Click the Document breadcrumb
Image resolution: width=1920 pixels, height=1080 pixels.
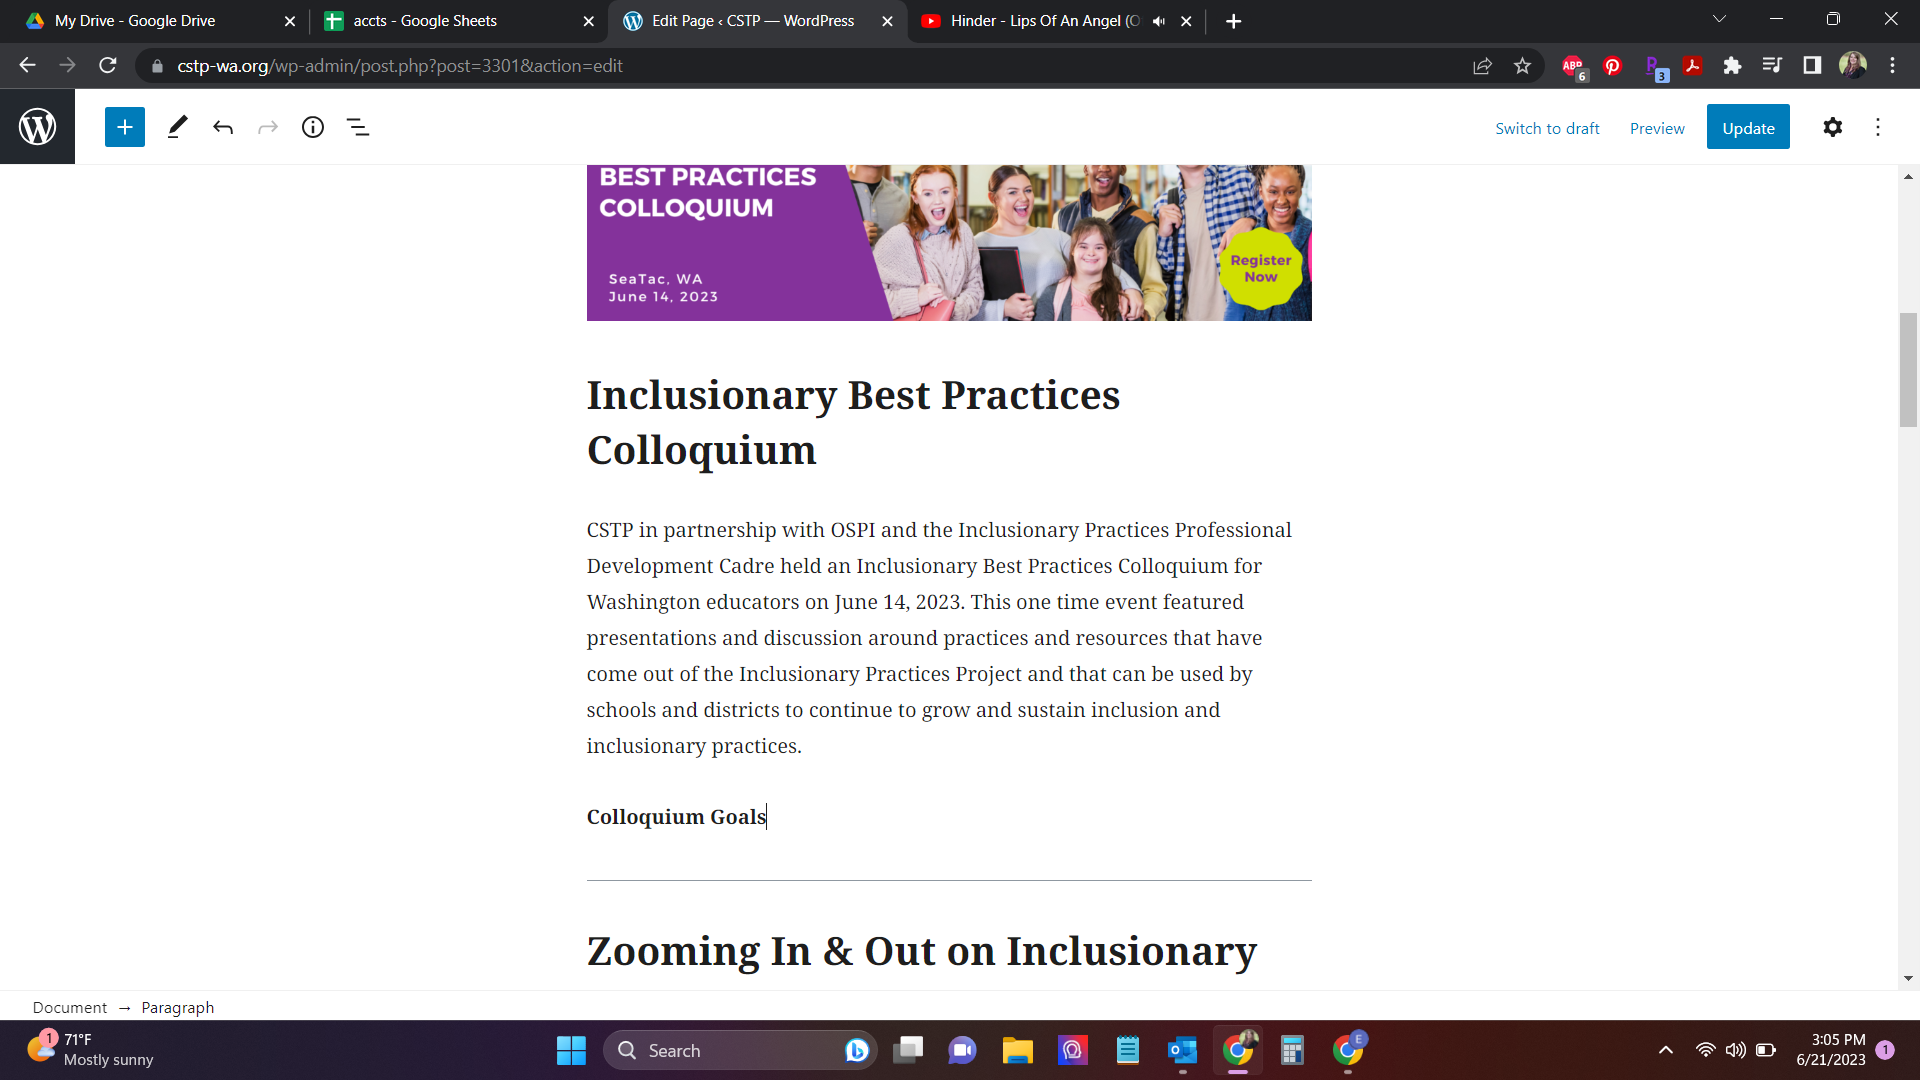point(69,1007)
